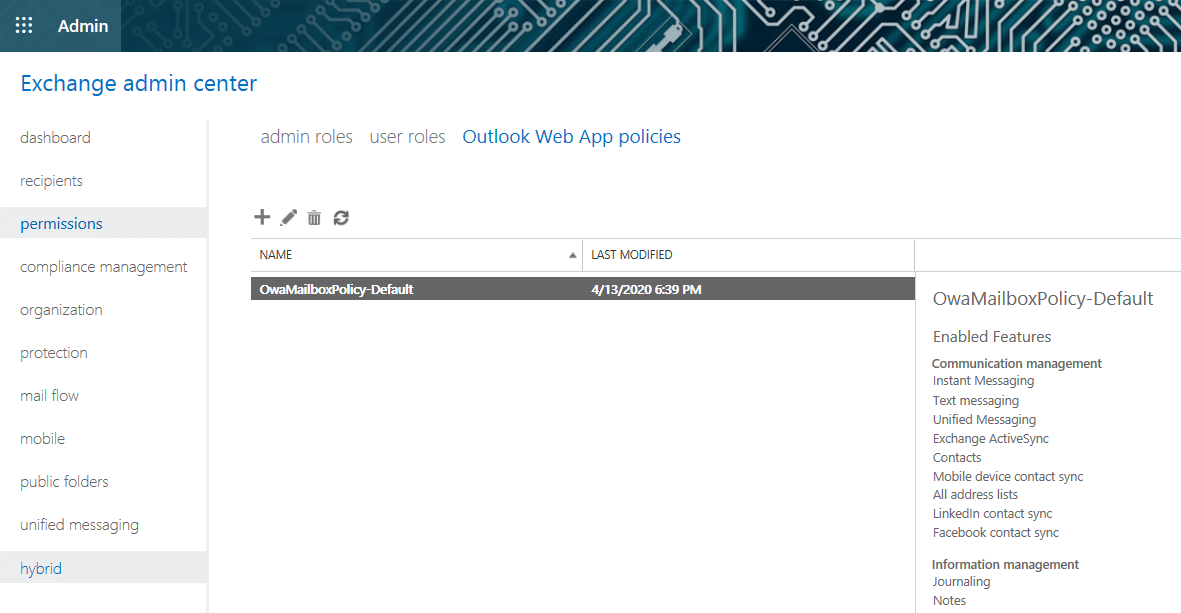The image size is (1181, 613).
Task: Open the organization section
Action: (x=61, y=310)
